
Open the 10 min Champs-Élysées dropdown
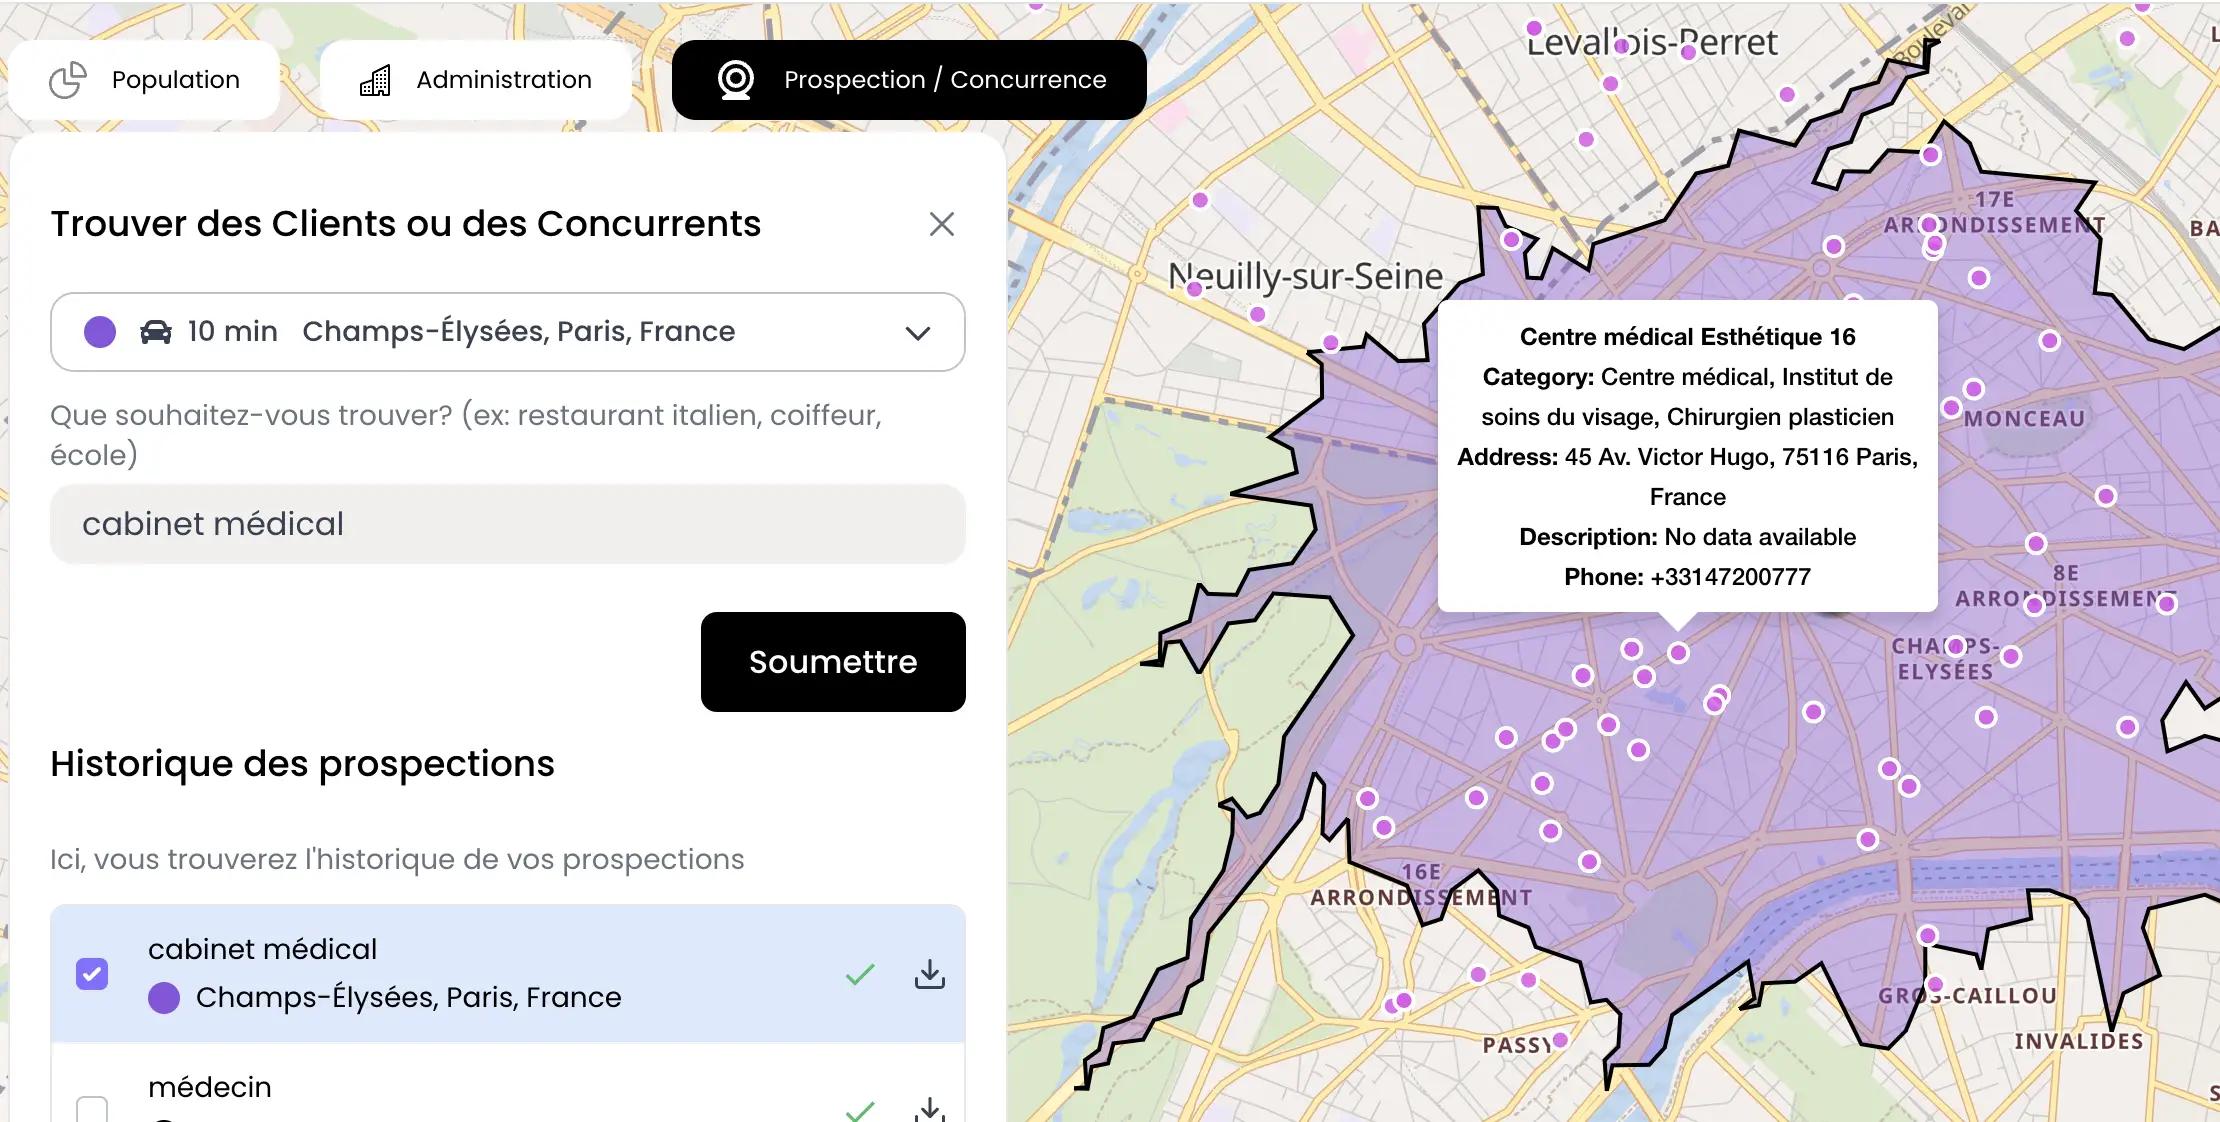(507, 332)
